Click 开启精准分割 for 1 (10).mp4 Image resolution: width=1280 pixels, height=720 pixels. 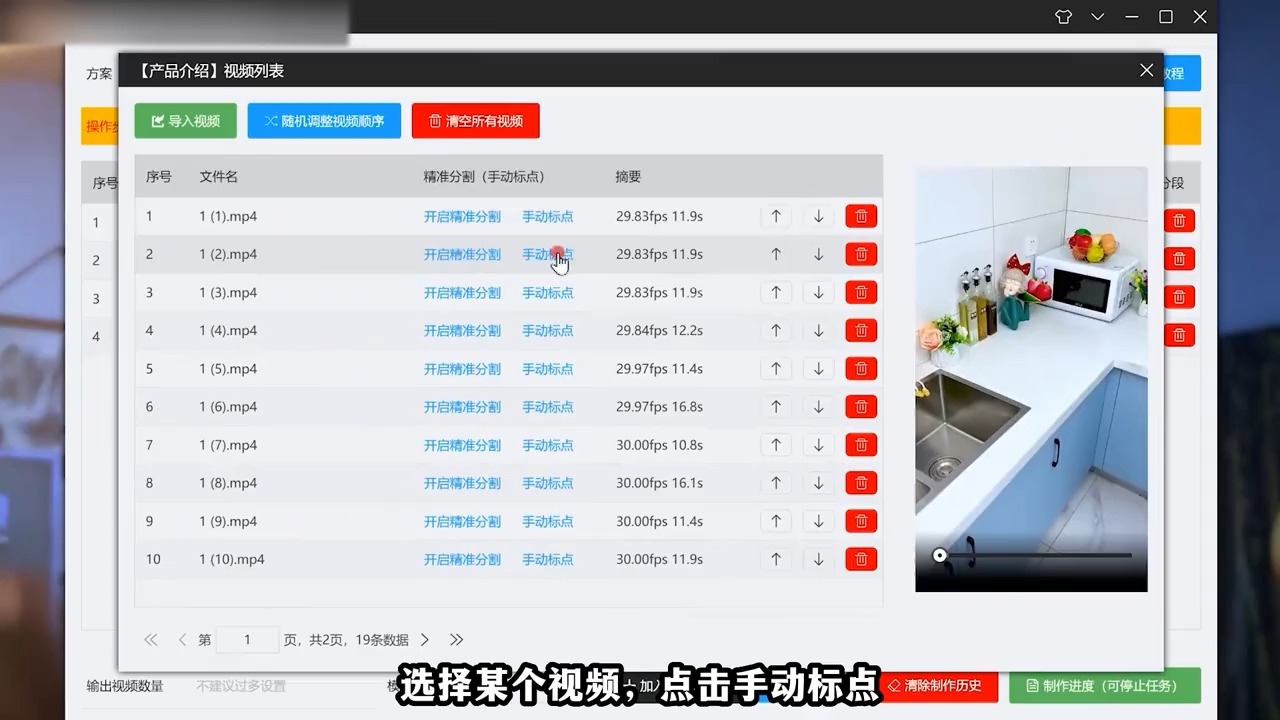[x=462, y=559]
